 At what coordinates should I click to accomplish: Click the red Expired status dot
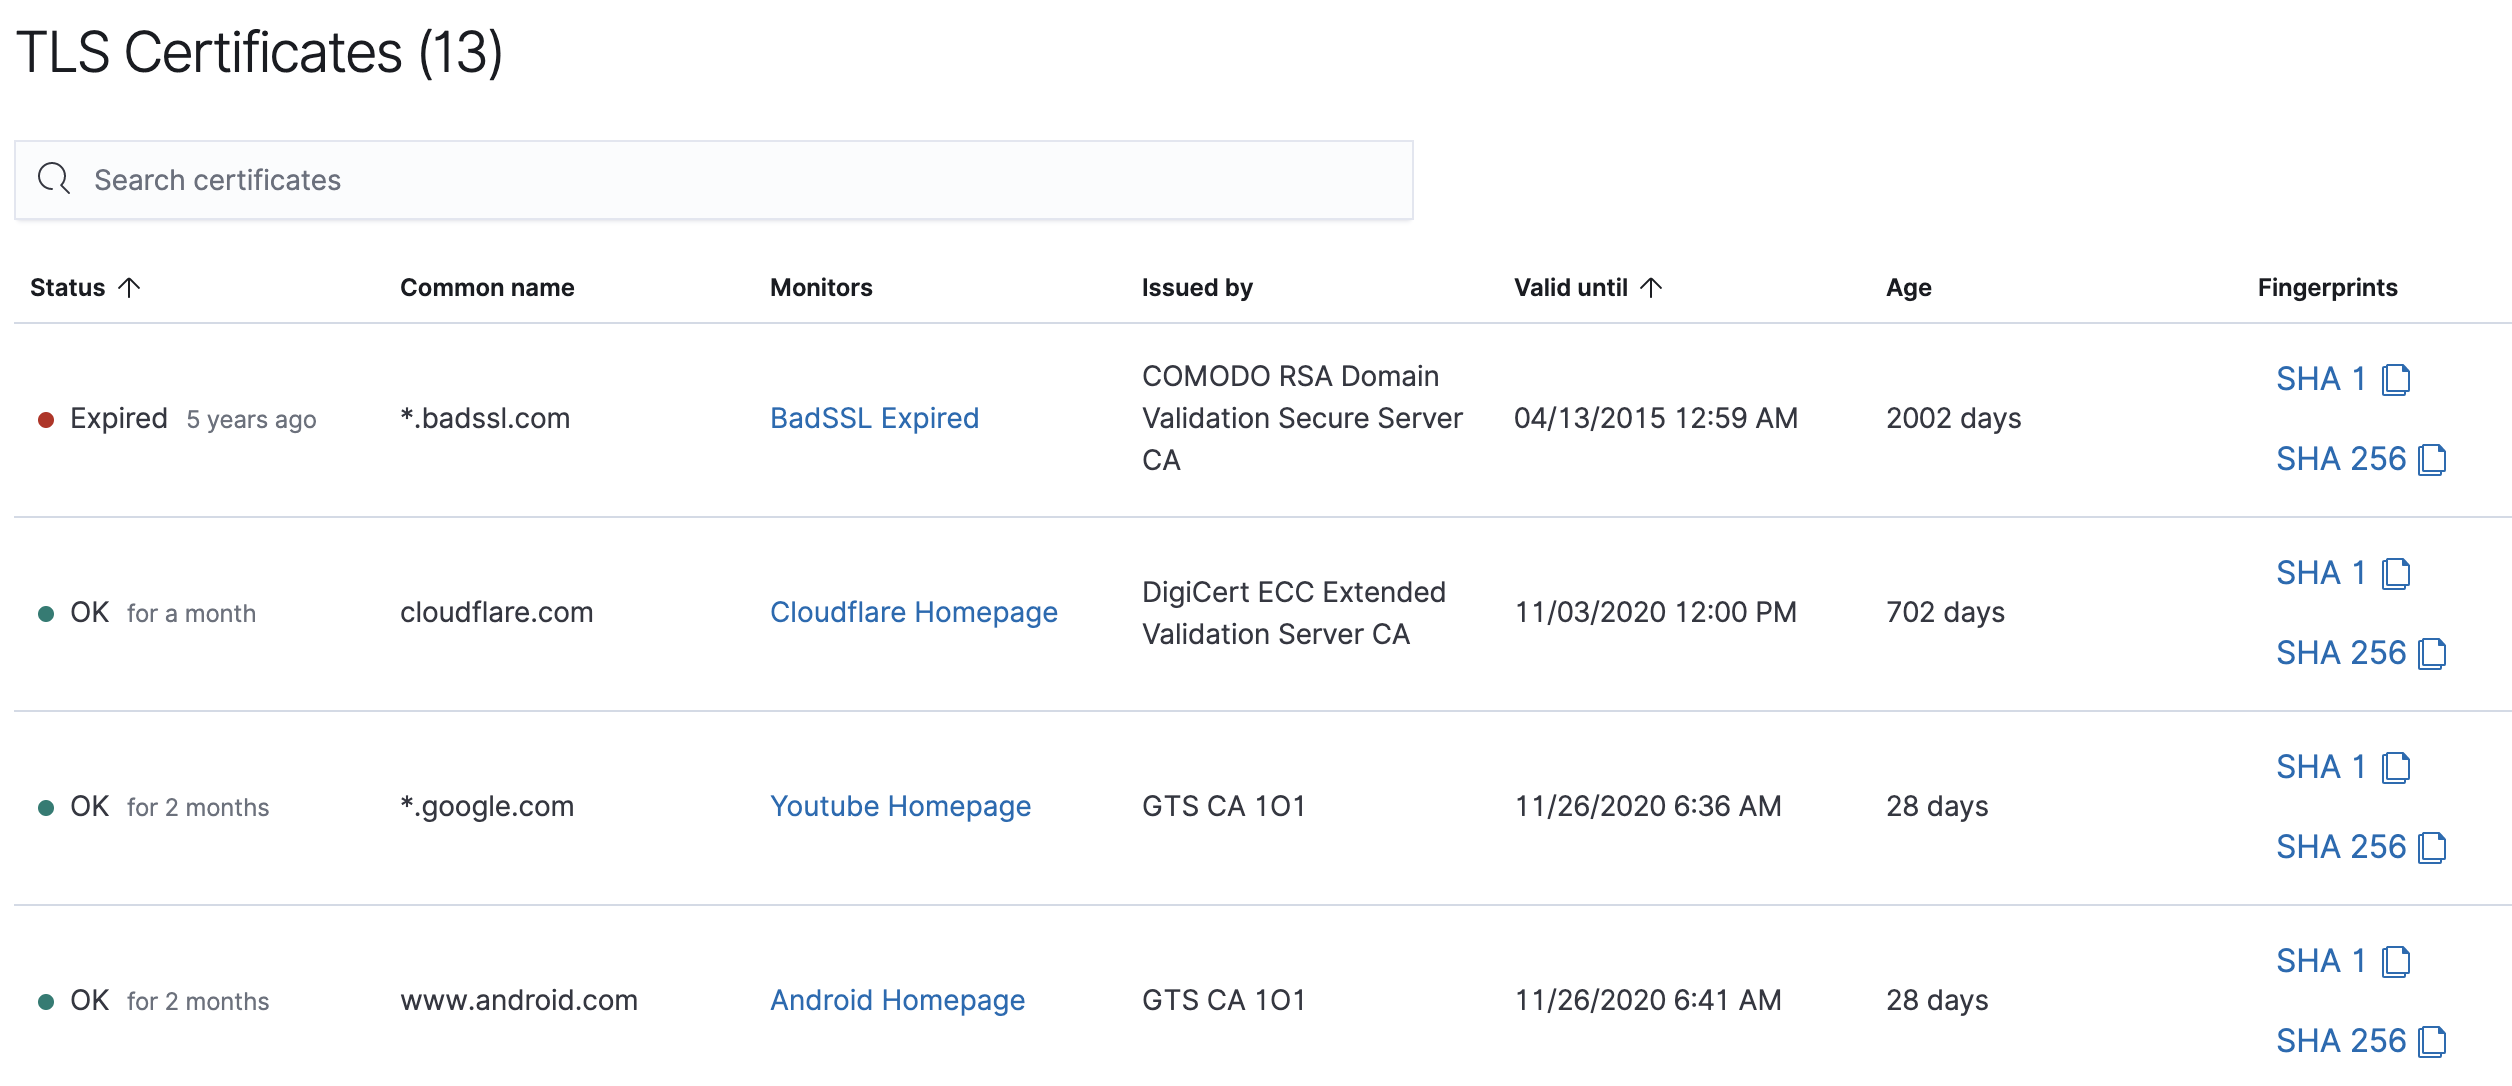coord(44,419)
